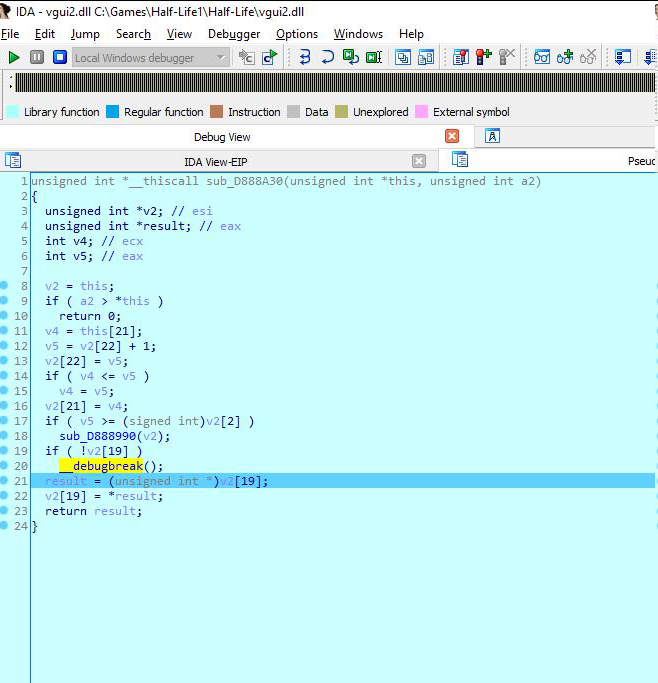Open the View menu
The height and width of the screenshot is (683, 658).
tap(179, 34)
